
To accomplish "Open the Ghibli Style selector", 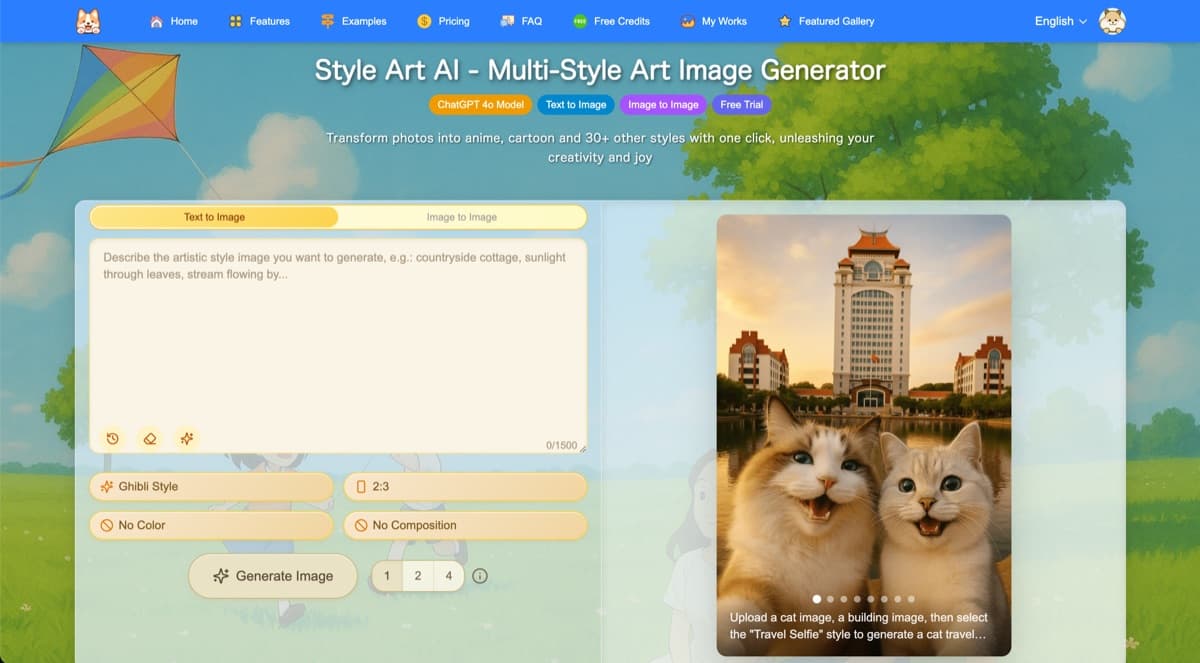I will pos(210,487).
